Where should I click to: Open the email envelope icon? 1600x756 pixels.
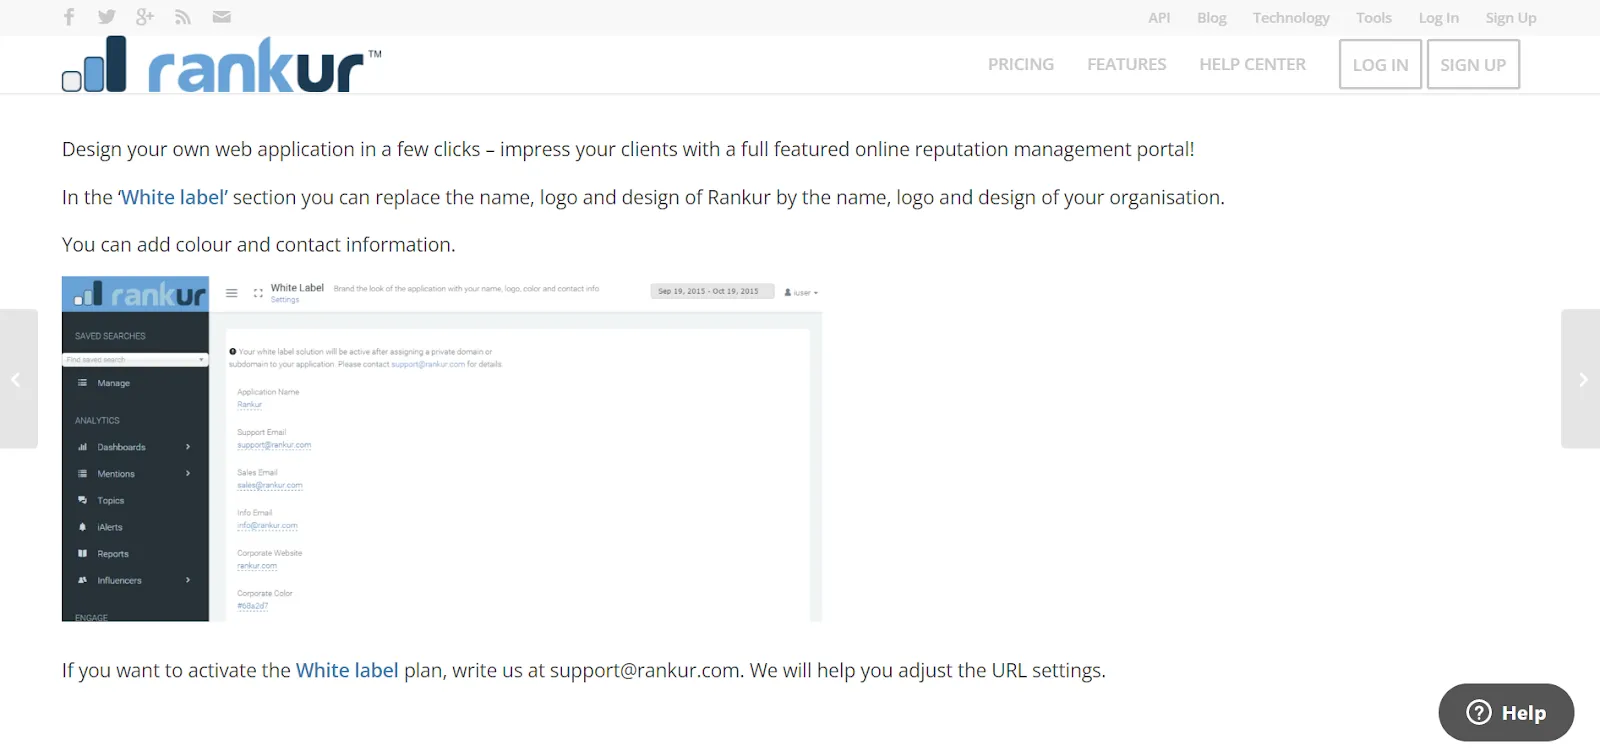pyautogui.click(x=222, y=17)
